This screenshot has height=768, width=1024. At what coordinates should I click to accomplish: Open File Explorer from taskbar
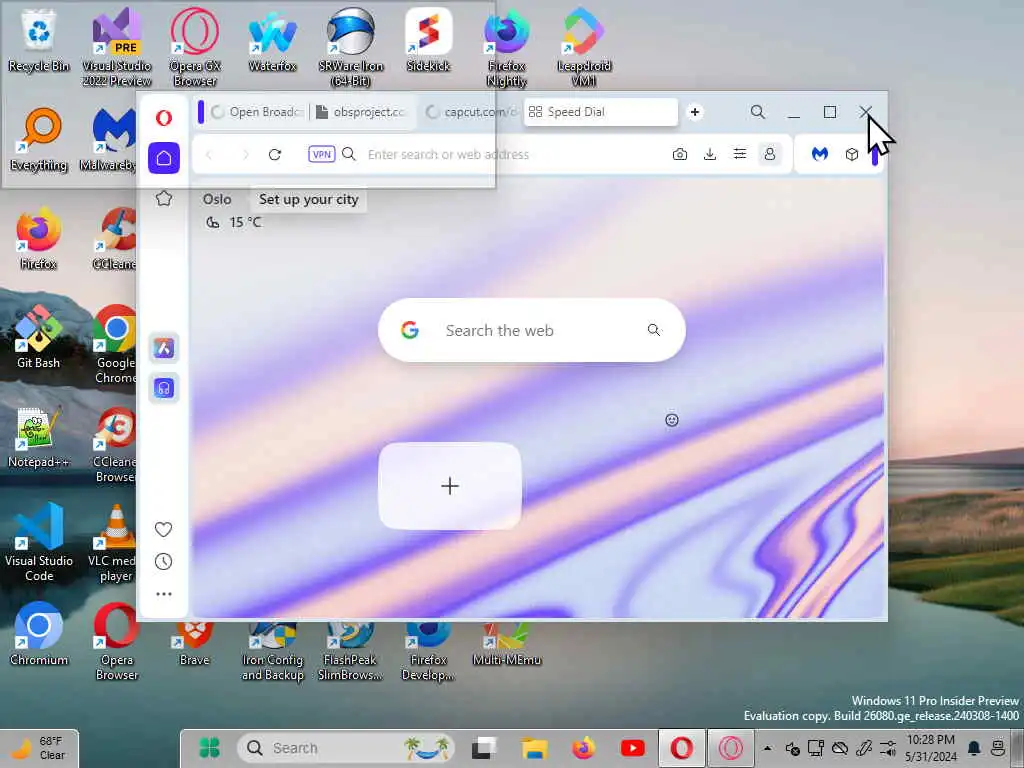(534, 748)
